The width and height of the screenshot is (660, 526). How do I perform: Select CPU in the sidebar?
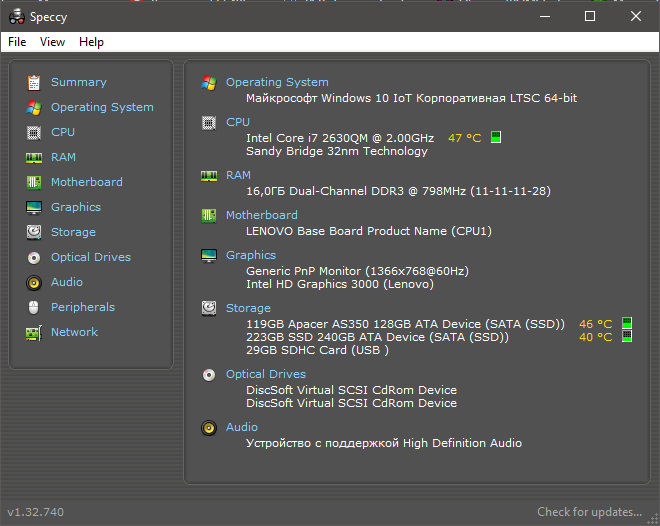(63, 132)
